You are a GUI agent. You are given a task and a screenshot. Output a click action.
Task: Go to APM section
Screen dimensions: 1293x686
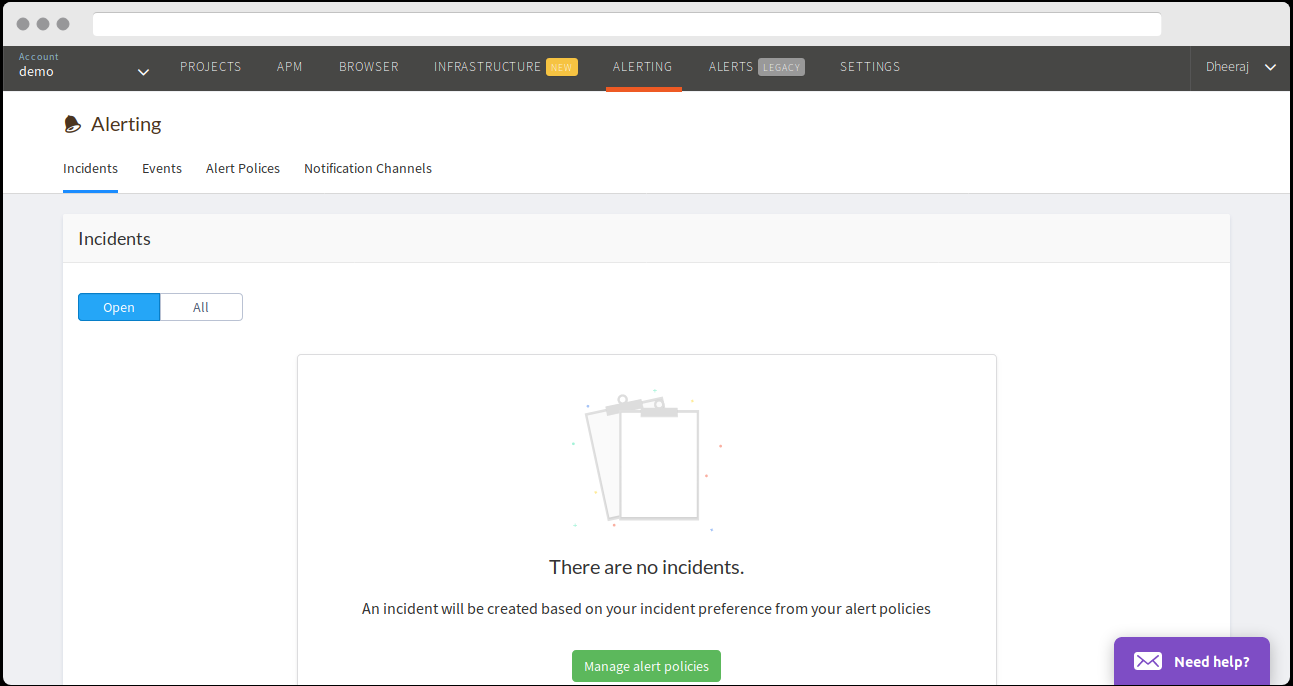coord(290,67)
